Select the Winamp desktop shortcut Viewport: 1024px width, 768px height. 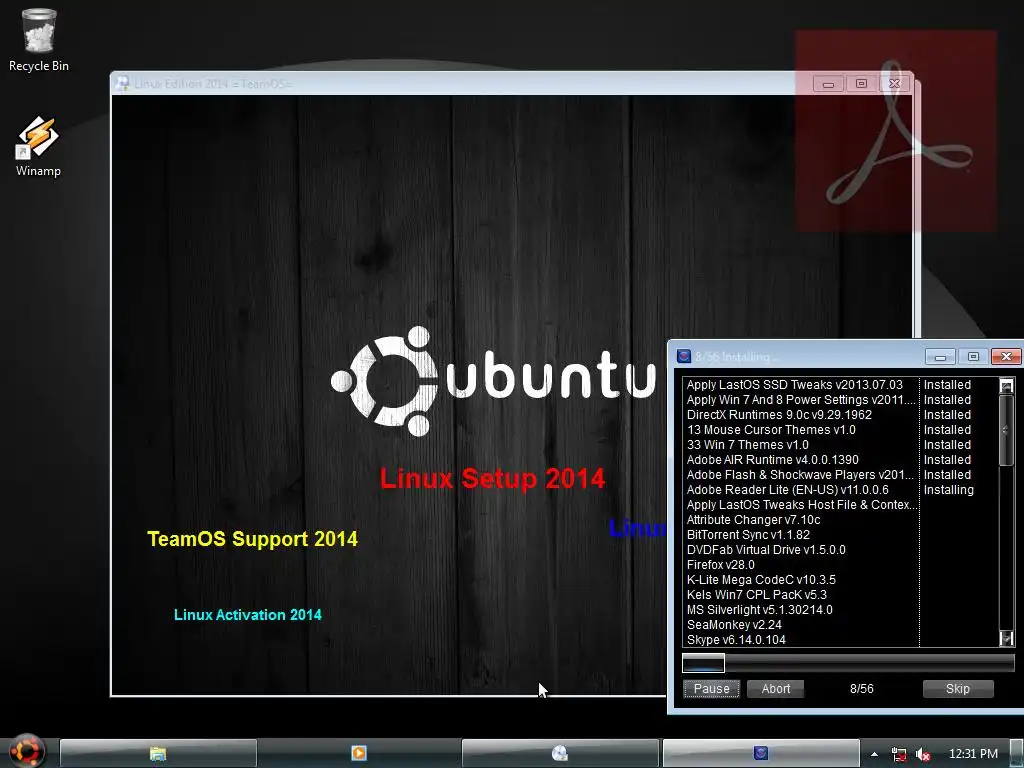point(38,146)
